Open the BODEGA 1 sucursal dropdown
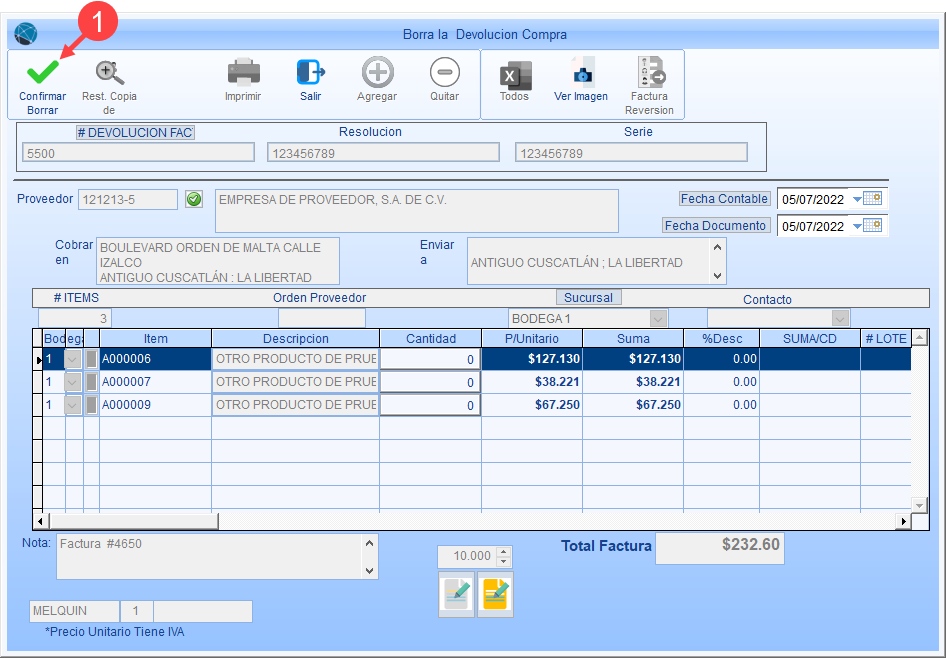The width and height of the screenshot is (946, 658). tap(658, 318)
